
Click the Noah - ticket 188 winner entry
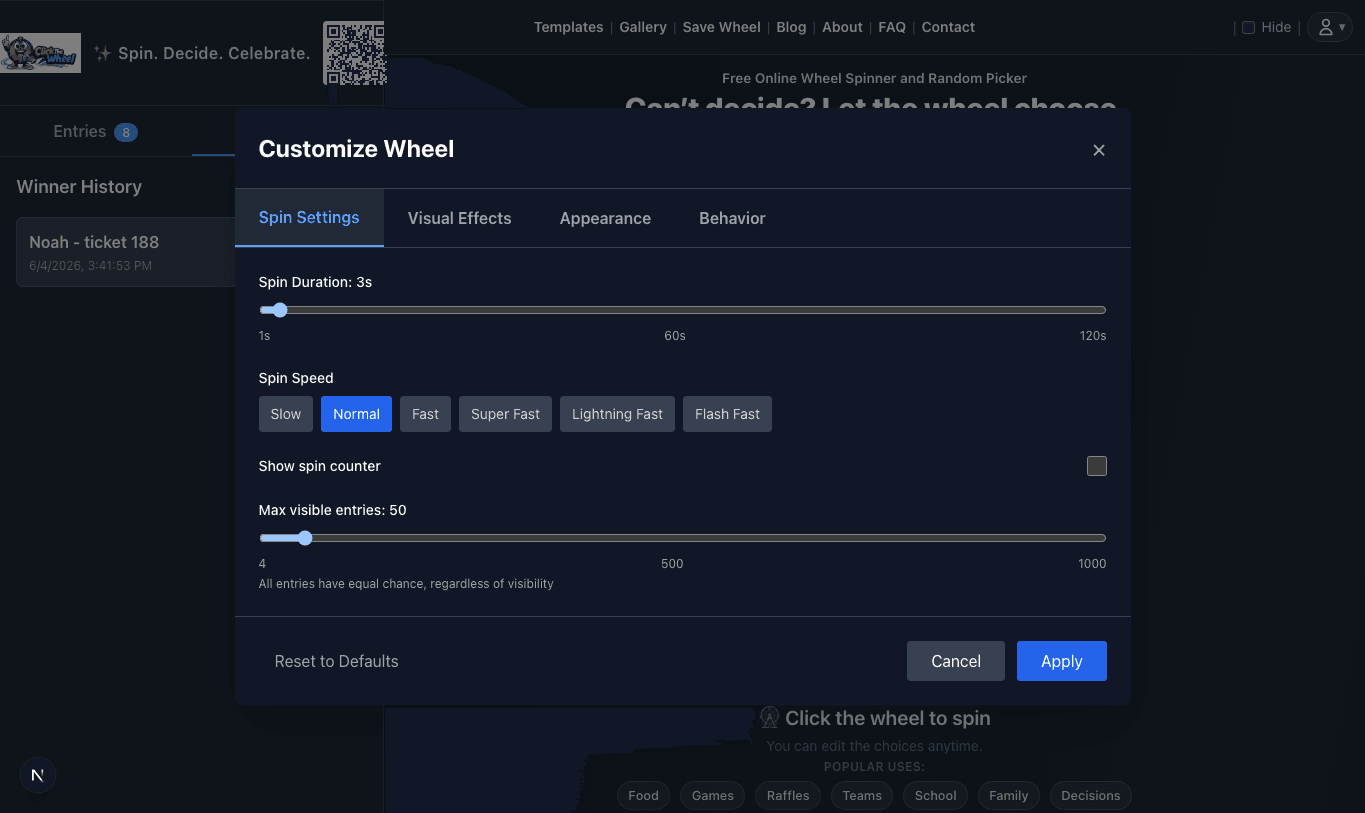tap(126, 252)
